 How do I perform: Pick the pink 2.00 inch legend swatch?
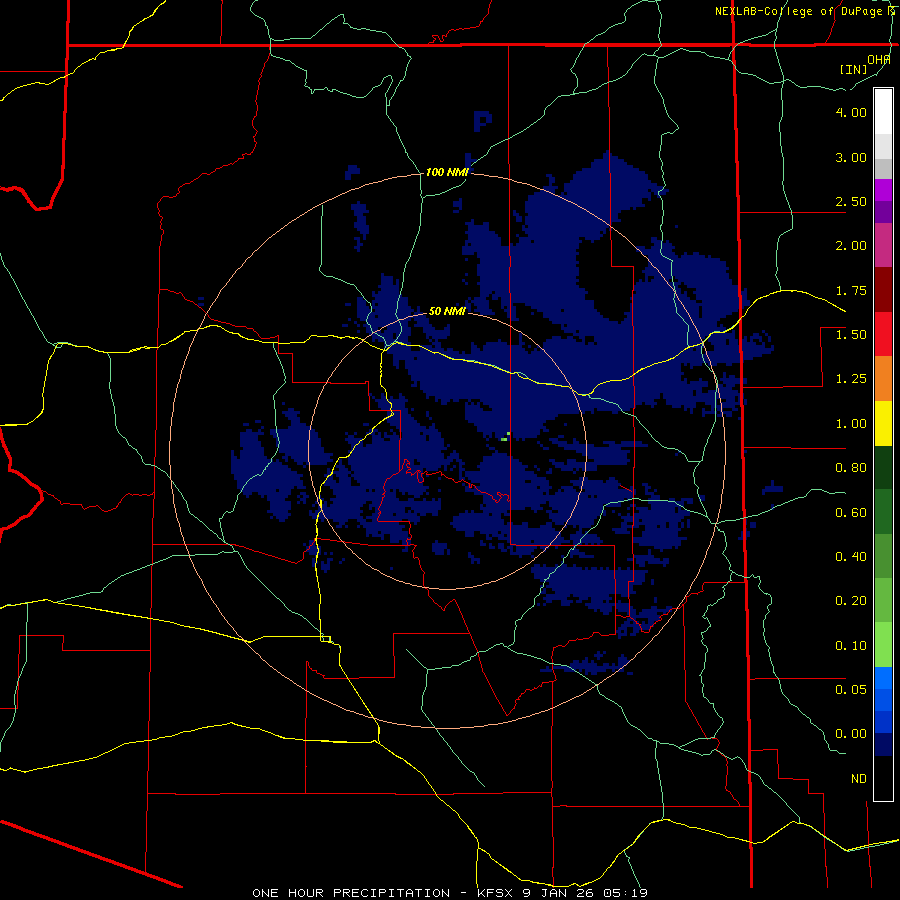click(x=883, y=245)
